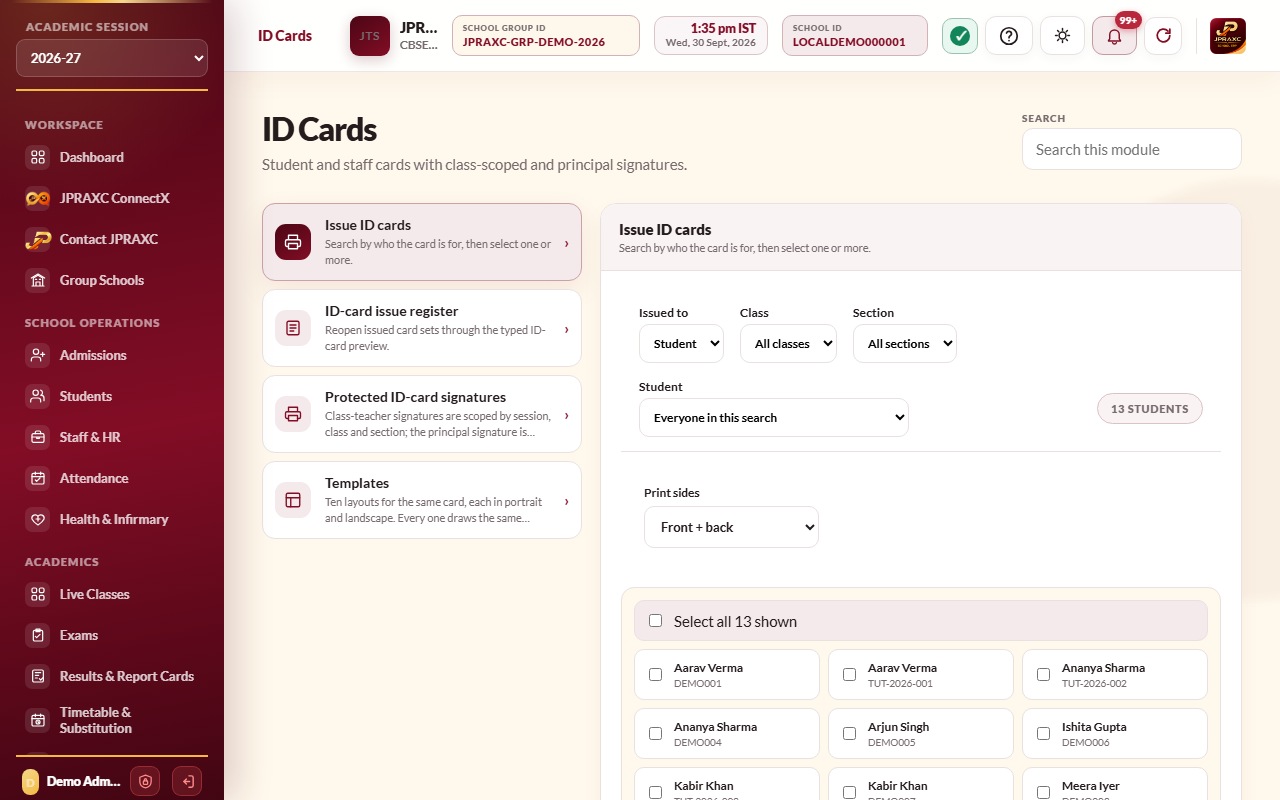Open Results & Report Cards in sidebar
This screenshot has width=1280, height=800.
[112, 676]
